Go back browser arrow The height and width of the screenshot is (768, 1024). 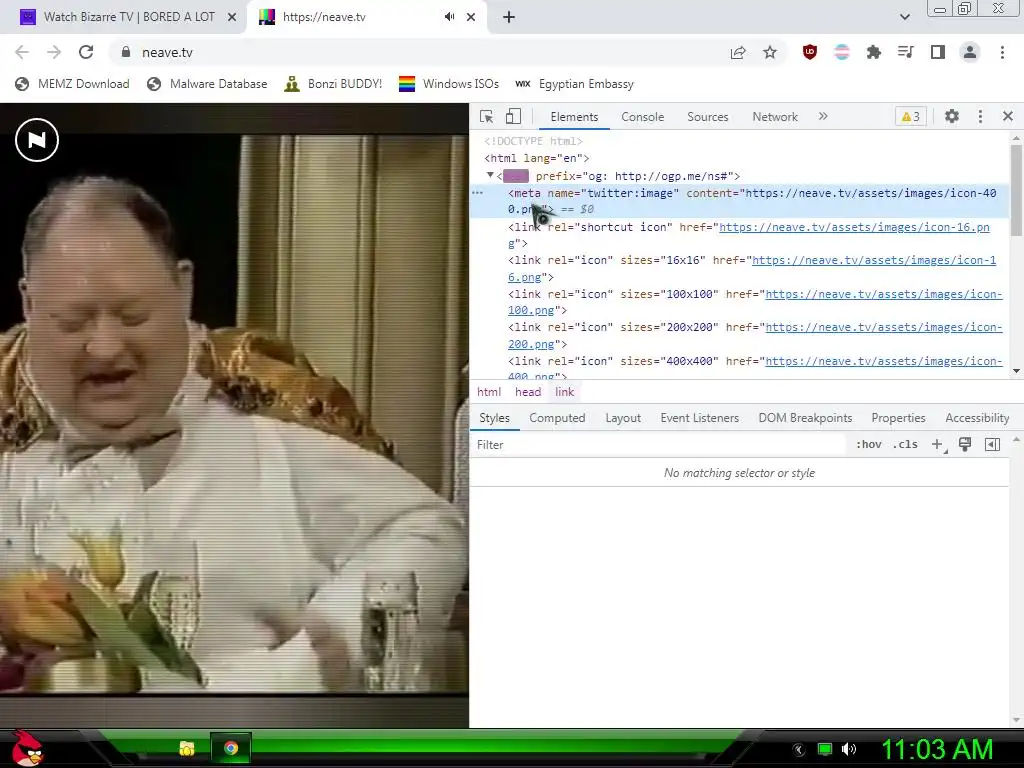click(22, 52)
